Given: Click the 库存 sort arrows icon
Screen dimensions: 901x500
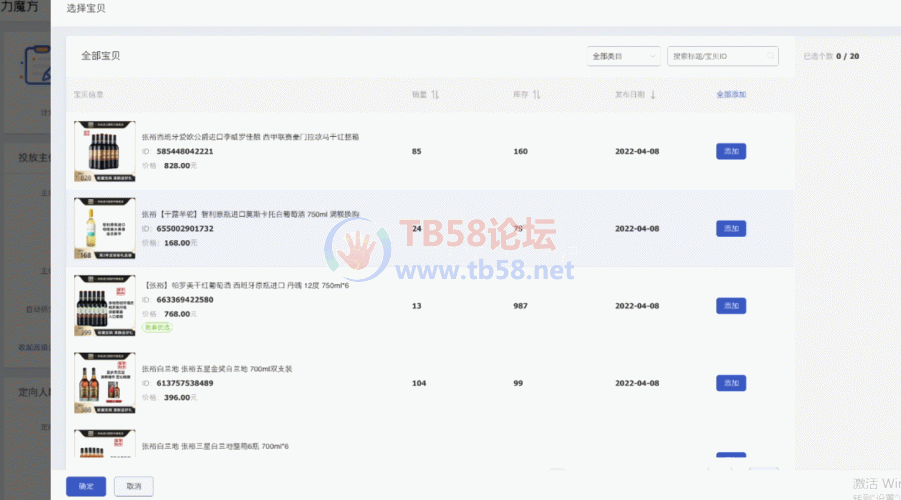Looking at the screenshot, I should tap(536, 95).
